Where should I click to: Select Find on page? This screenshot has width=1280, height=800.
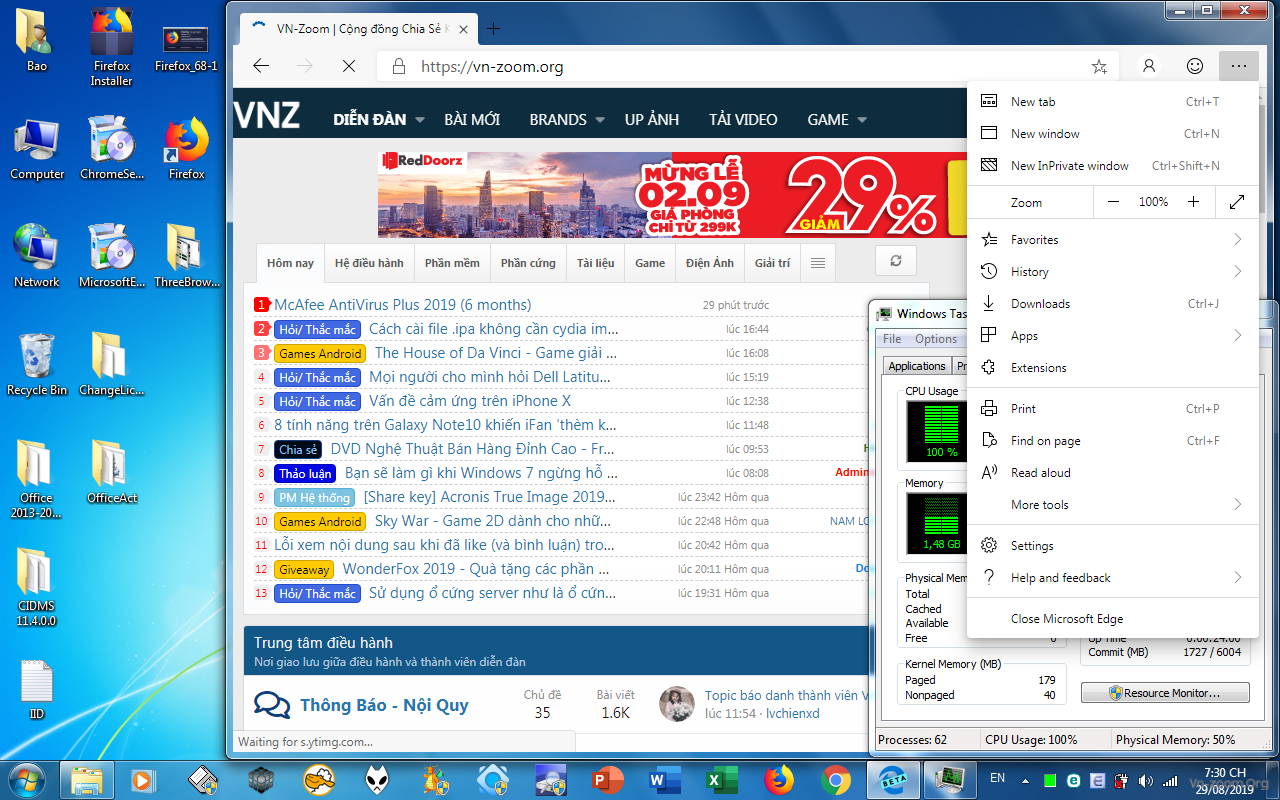pos(1113,441)
